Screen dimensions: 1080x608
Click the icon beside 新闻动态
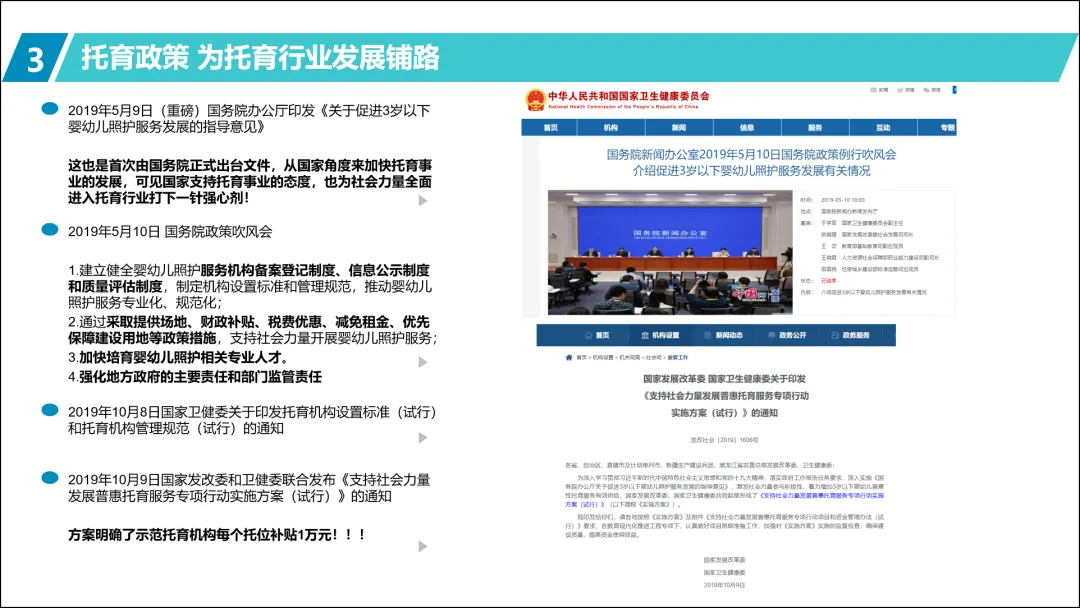tap(707, 335)
